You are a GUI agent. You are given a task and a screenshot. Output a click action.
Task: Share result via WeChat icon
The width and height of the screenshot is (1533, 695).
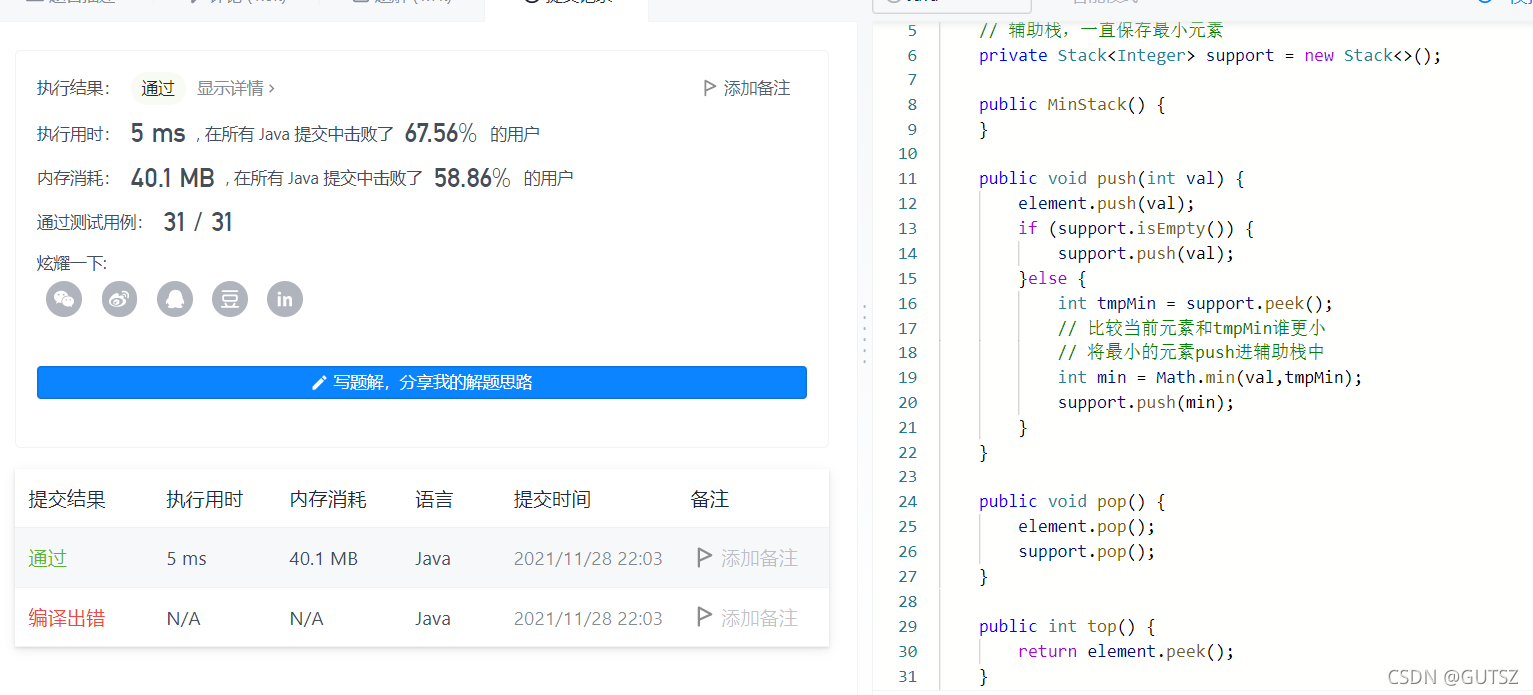(x=64, y=299)
